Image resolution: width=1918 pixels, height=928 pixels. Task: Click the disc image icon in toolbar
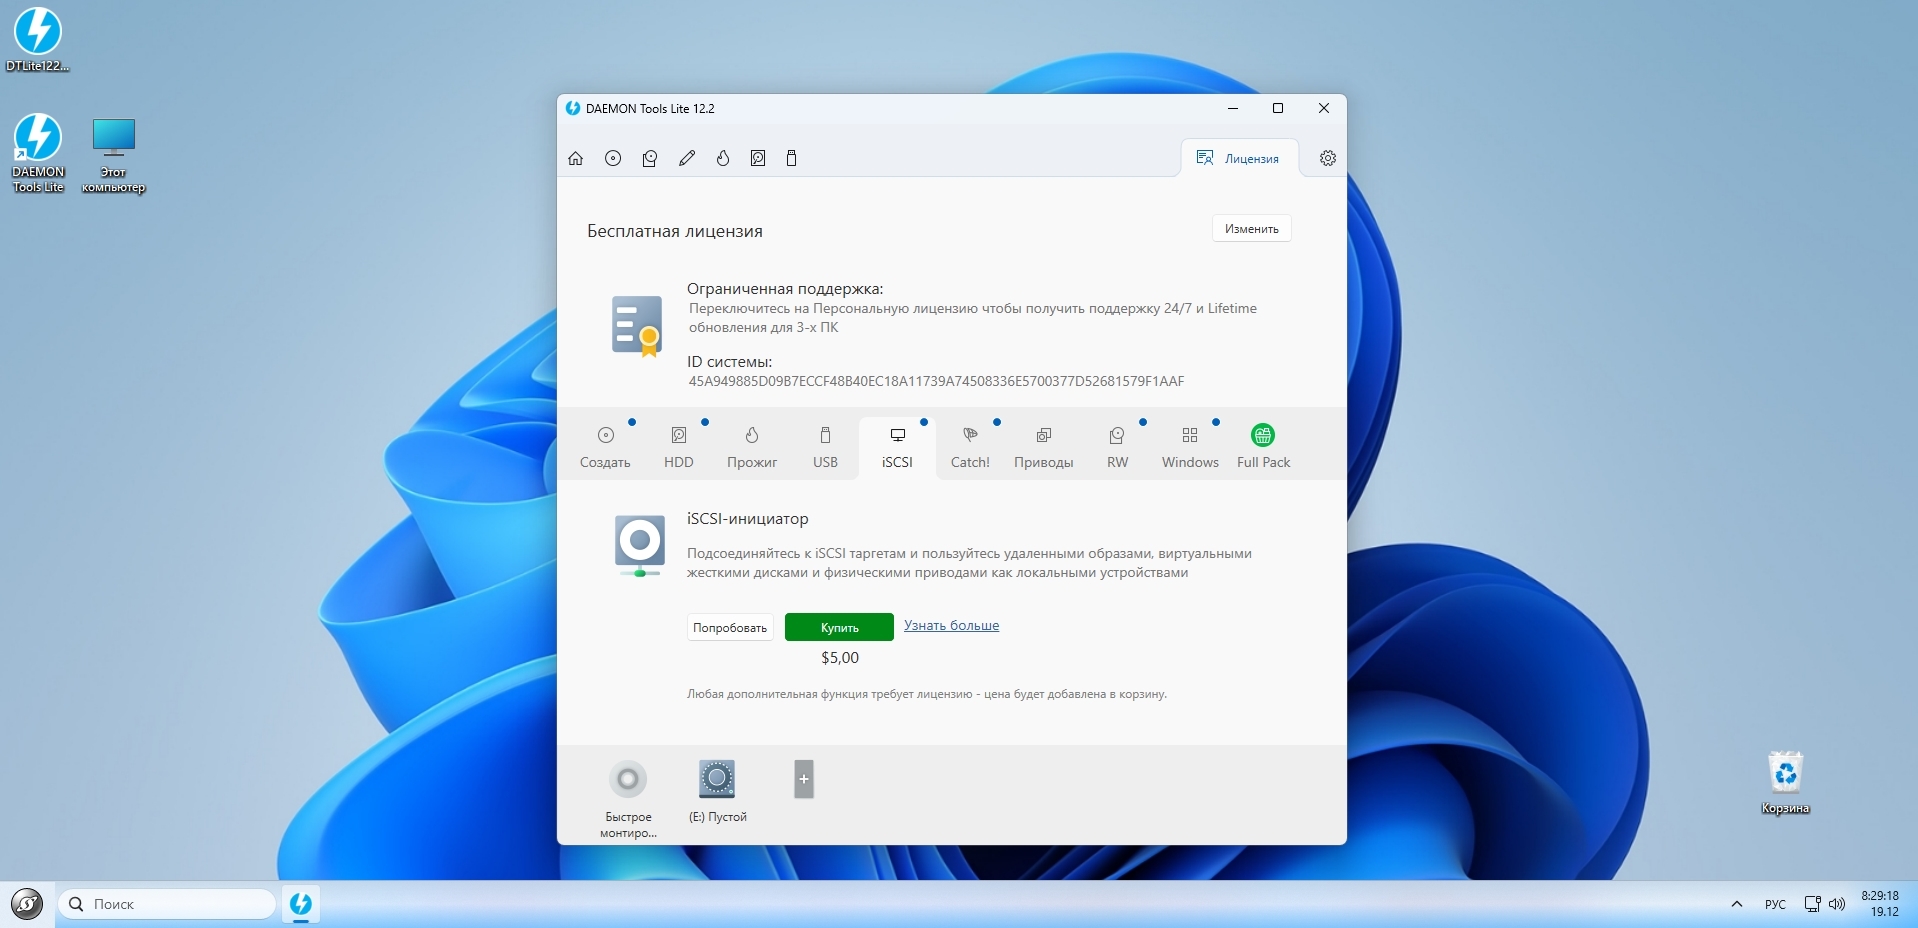tap(613, 158)
